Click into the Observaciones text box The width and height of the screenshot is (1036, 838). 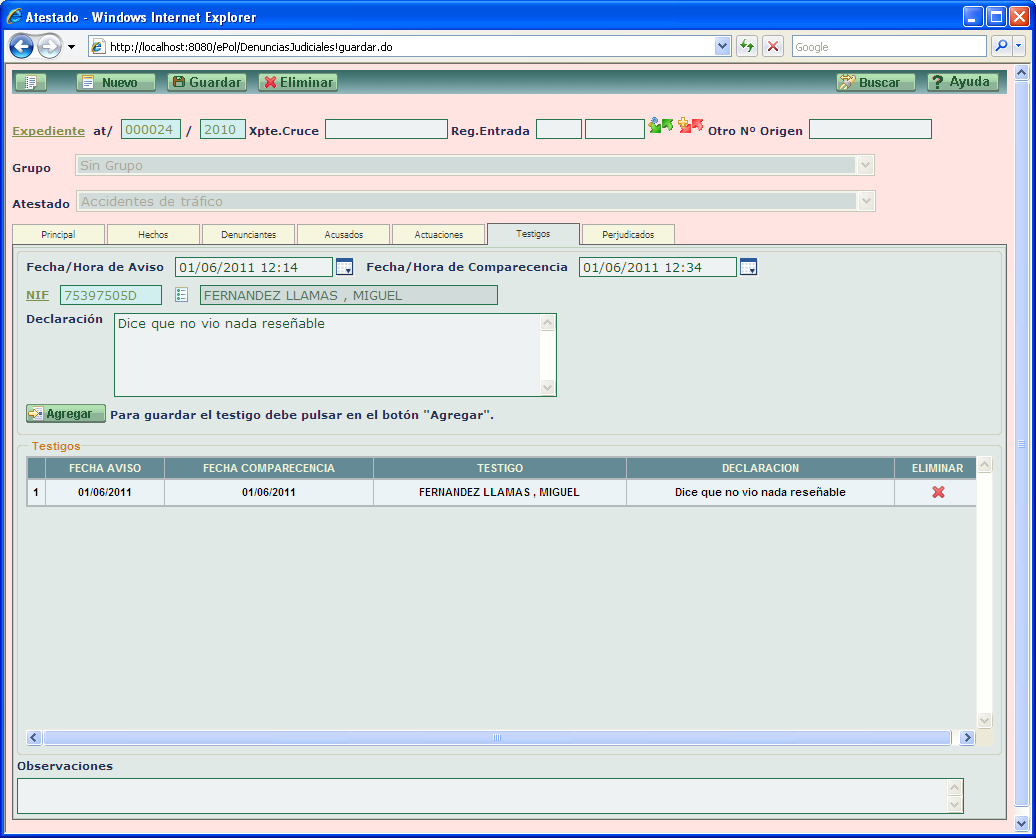tap(480, 796)
